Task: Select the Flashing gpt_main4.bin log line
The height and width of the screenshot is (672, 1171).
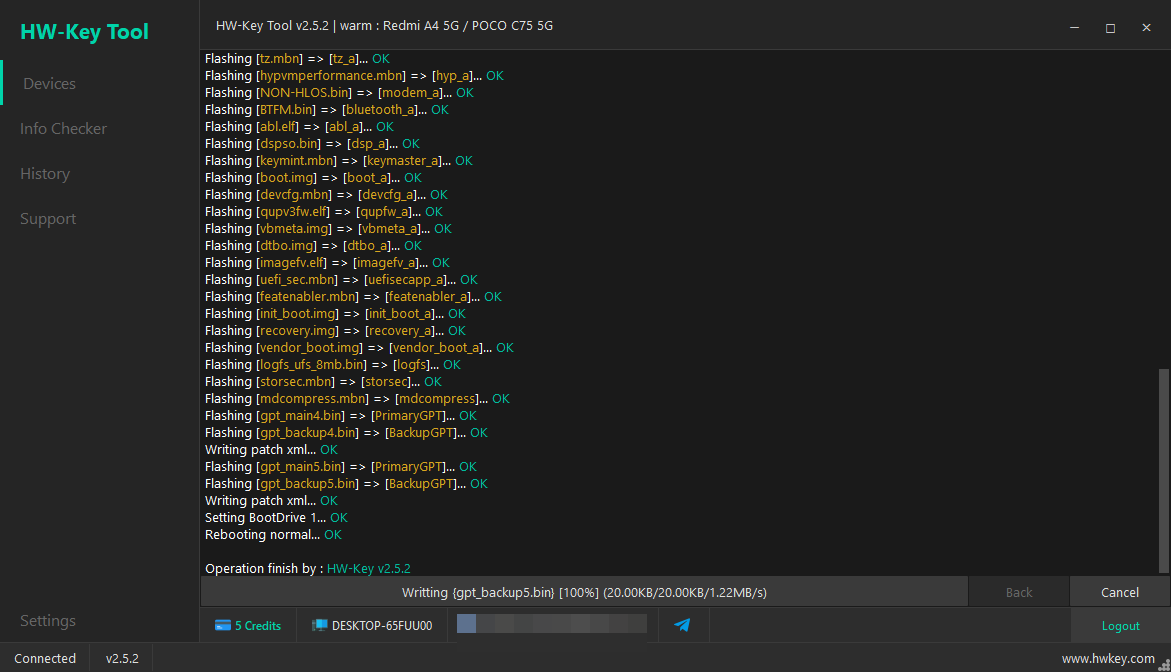Action: 341,416
